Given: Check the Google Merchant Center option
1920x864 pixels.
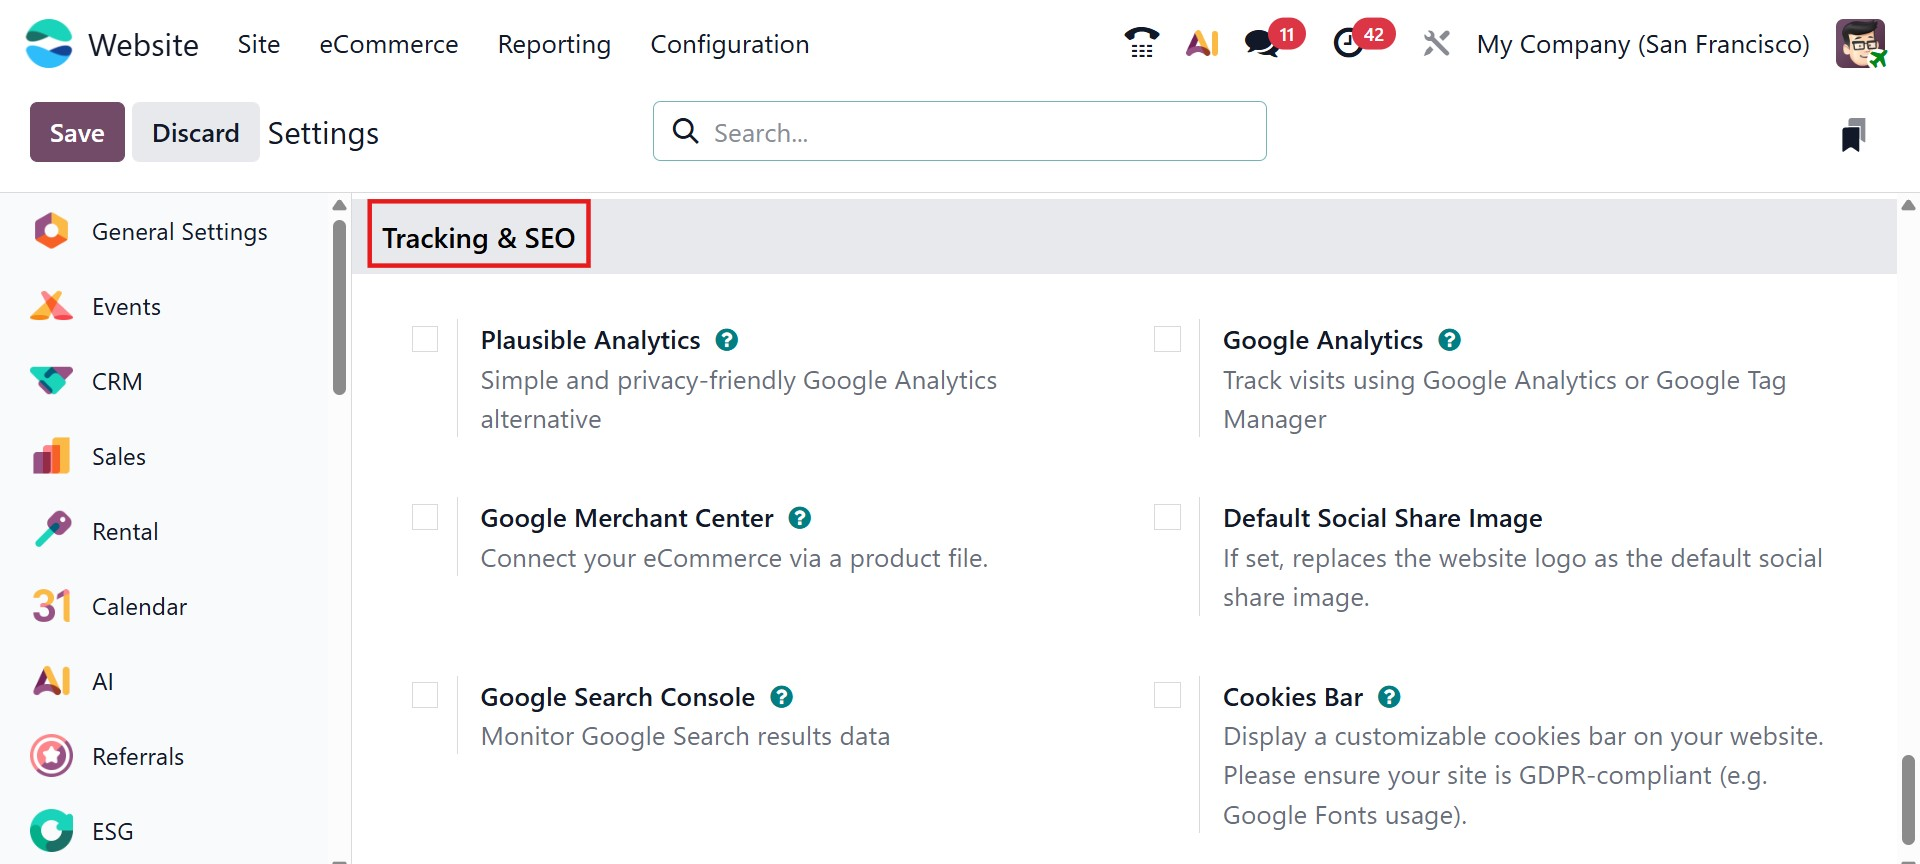Looking at the screenshot, I should pos(425,517).
